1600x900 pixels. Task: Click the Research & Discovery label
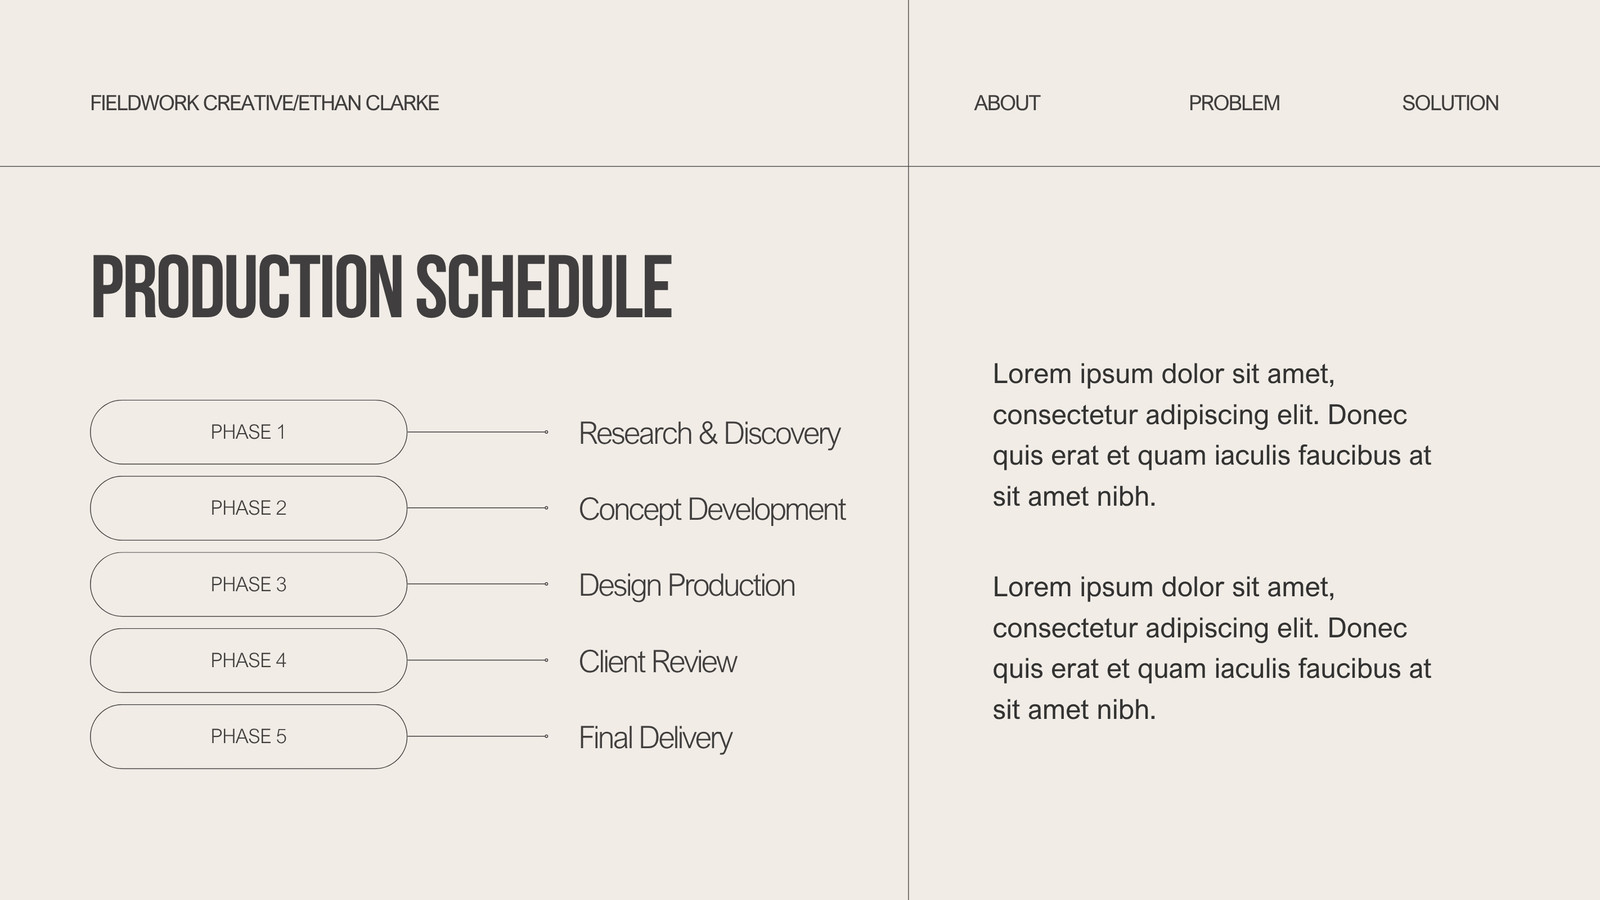709,434
